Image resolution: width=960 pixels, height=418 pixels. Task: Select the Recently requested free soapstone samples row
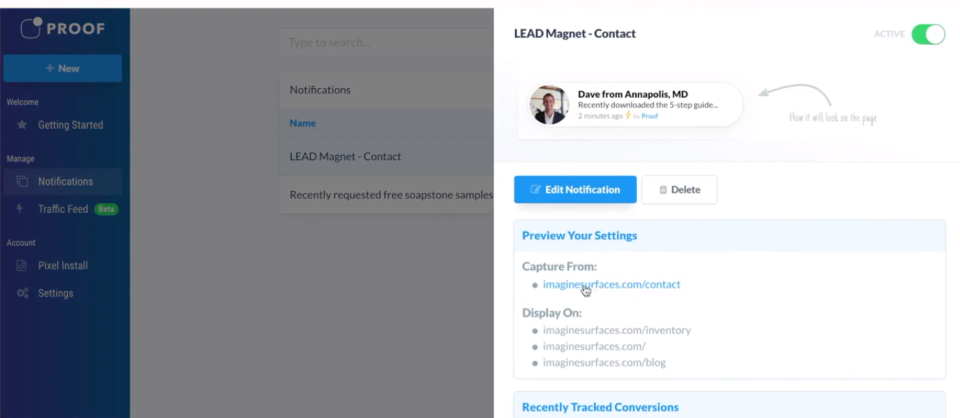390,194
